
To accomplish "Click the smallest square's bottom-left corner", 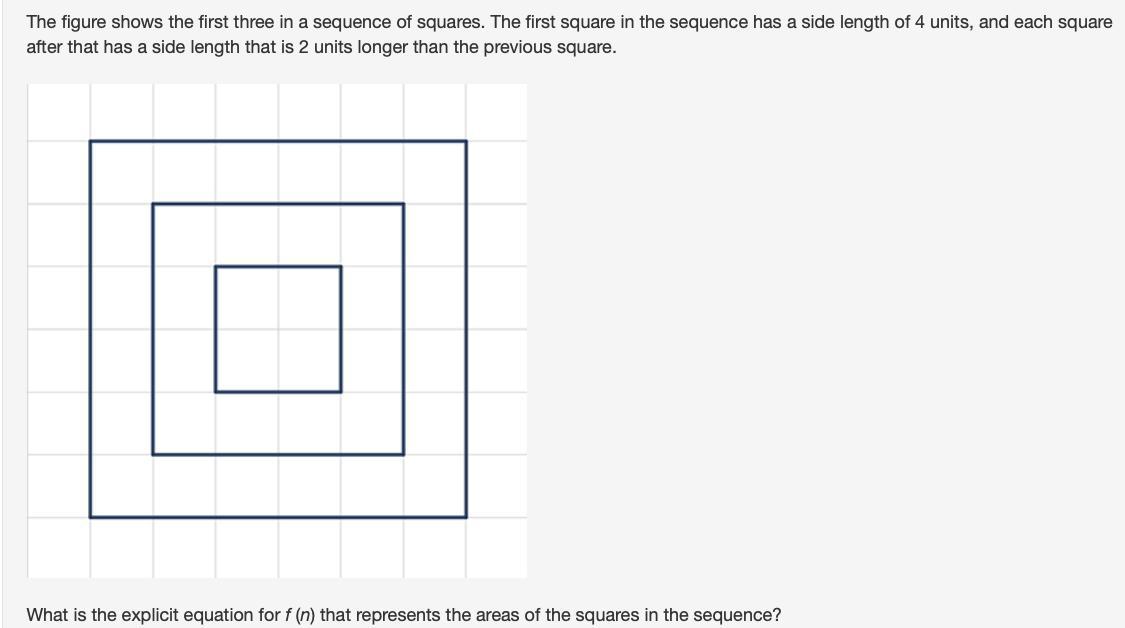I will (215, 392).
